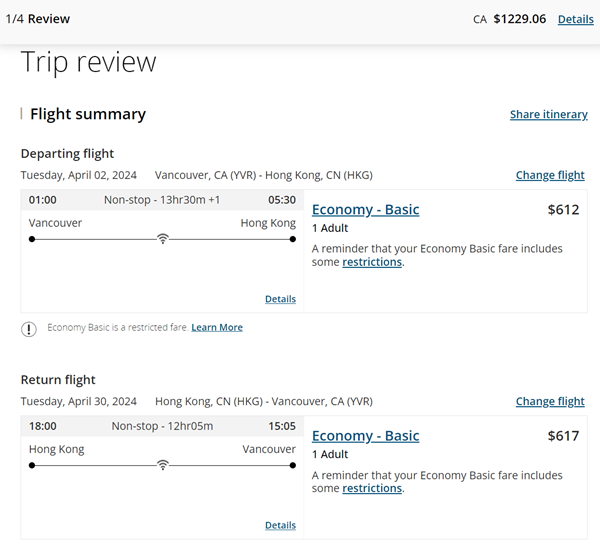Change flight for the return April 30 trip
Viewport: 600px width, 544px height.
click(550, 401)
